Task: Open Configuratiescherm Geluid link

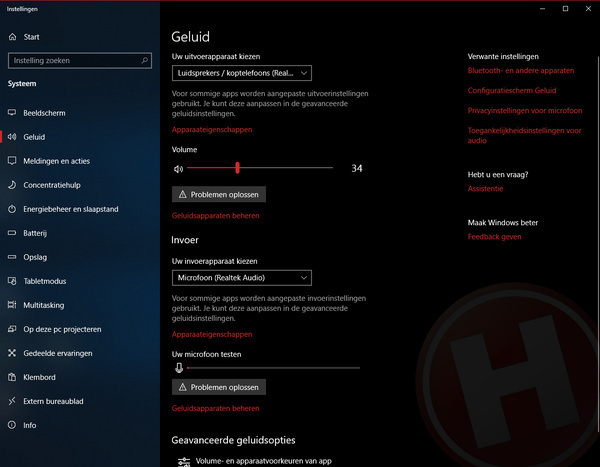Action: 512,90
